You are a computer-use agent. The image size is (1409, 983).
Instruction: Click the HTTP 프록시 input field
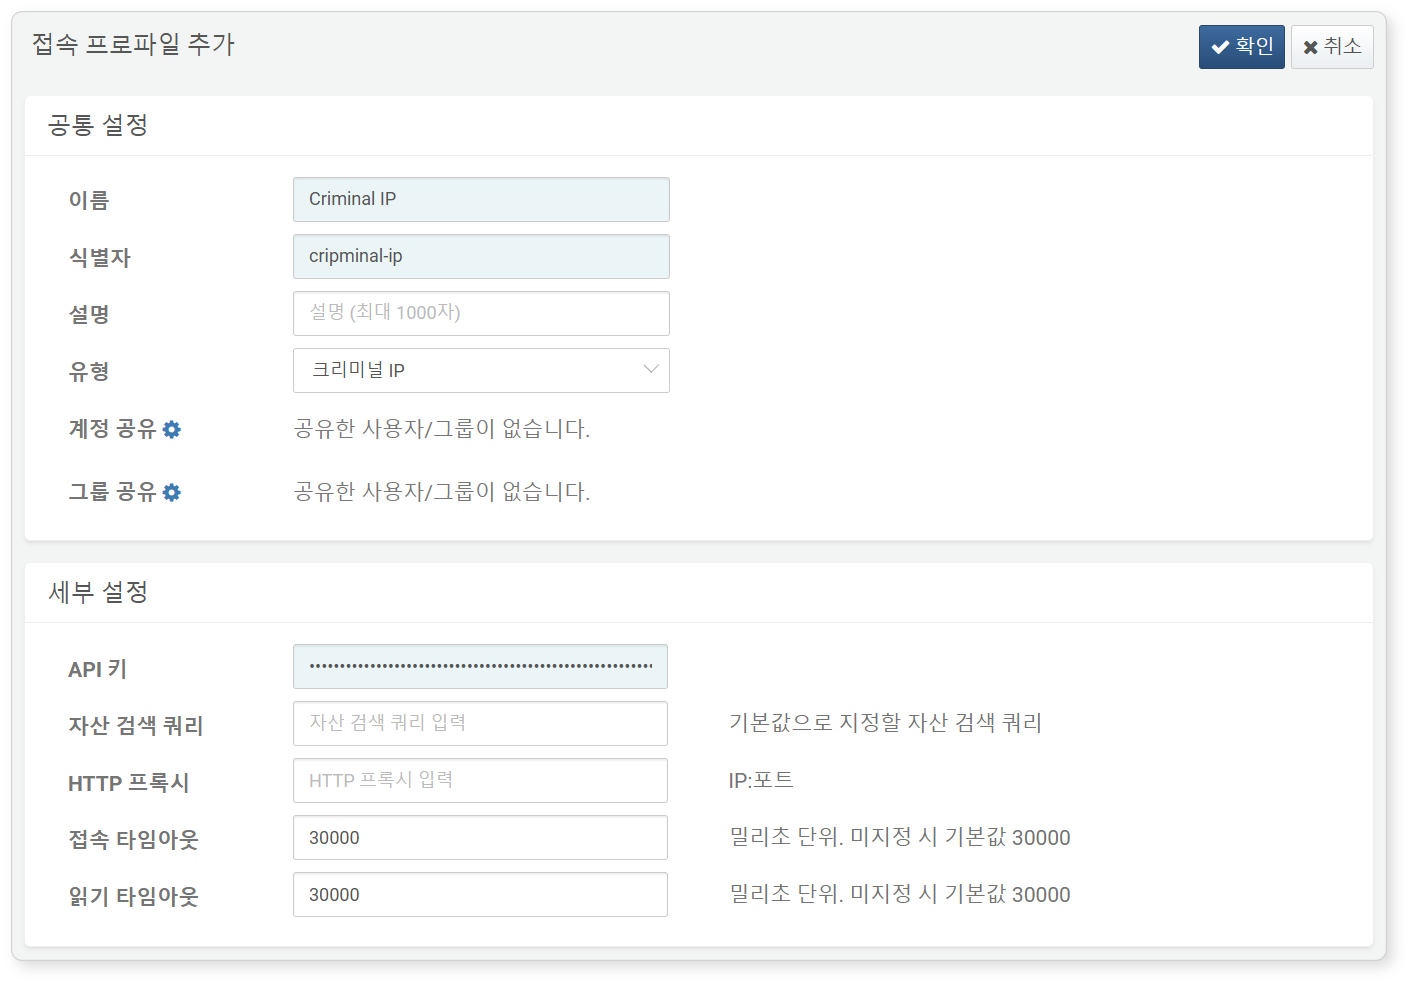[x=480, y=781]
